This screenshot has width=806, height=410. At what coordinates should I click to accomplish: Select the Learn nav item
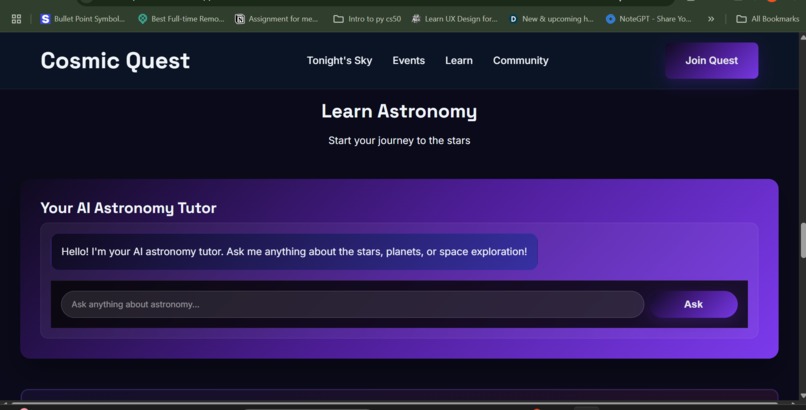(x=459, y=61)
